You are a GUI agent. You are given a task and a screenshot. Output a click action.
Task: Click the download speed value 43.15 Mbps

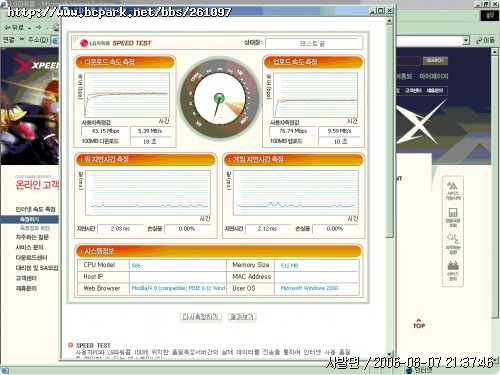click(x=105, y=131)
